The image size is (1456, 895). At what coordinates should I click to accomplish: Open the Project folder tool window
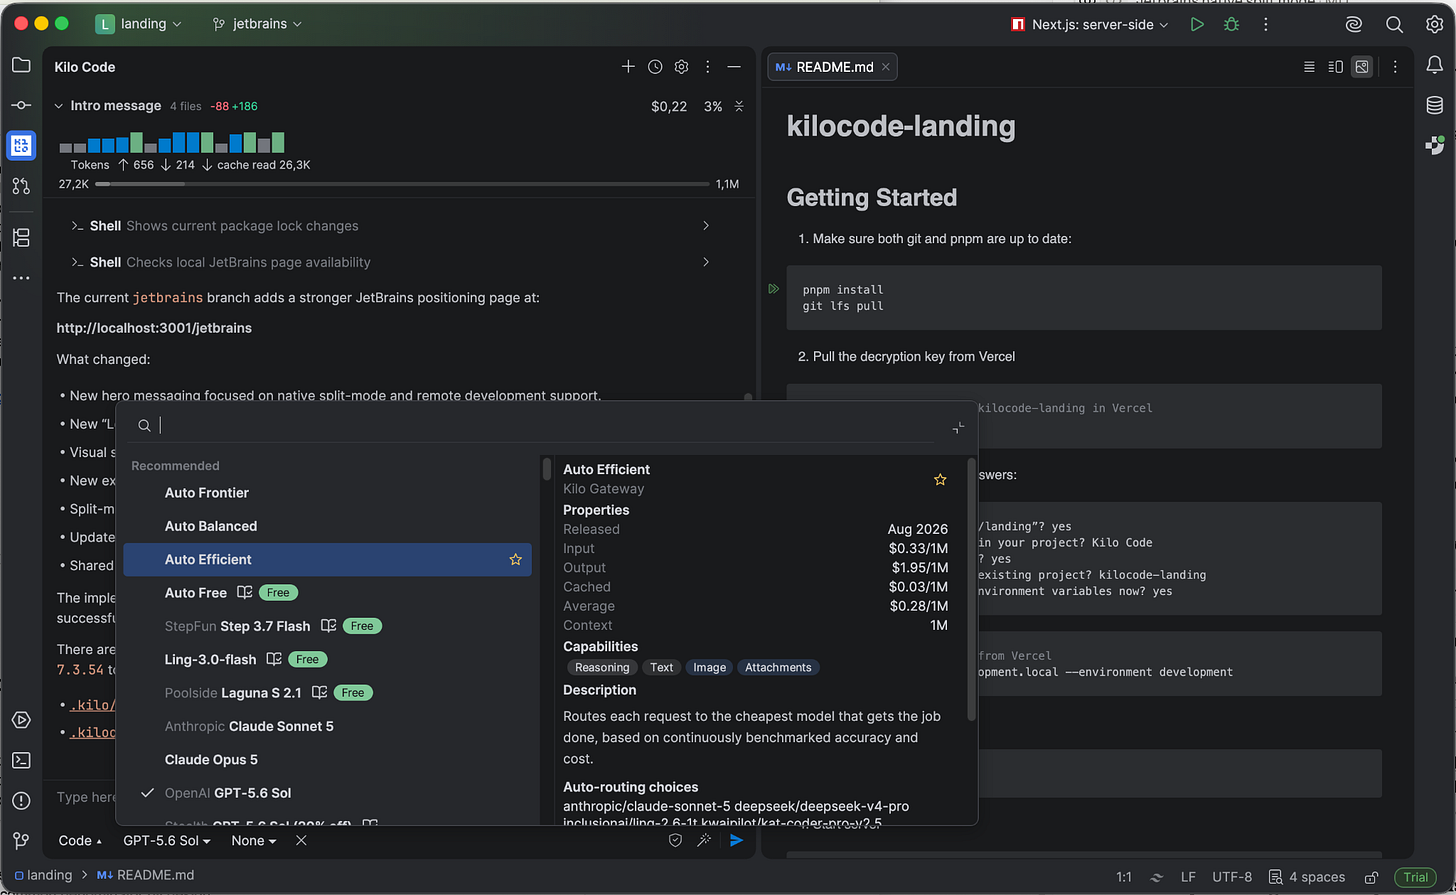(21, 66)
